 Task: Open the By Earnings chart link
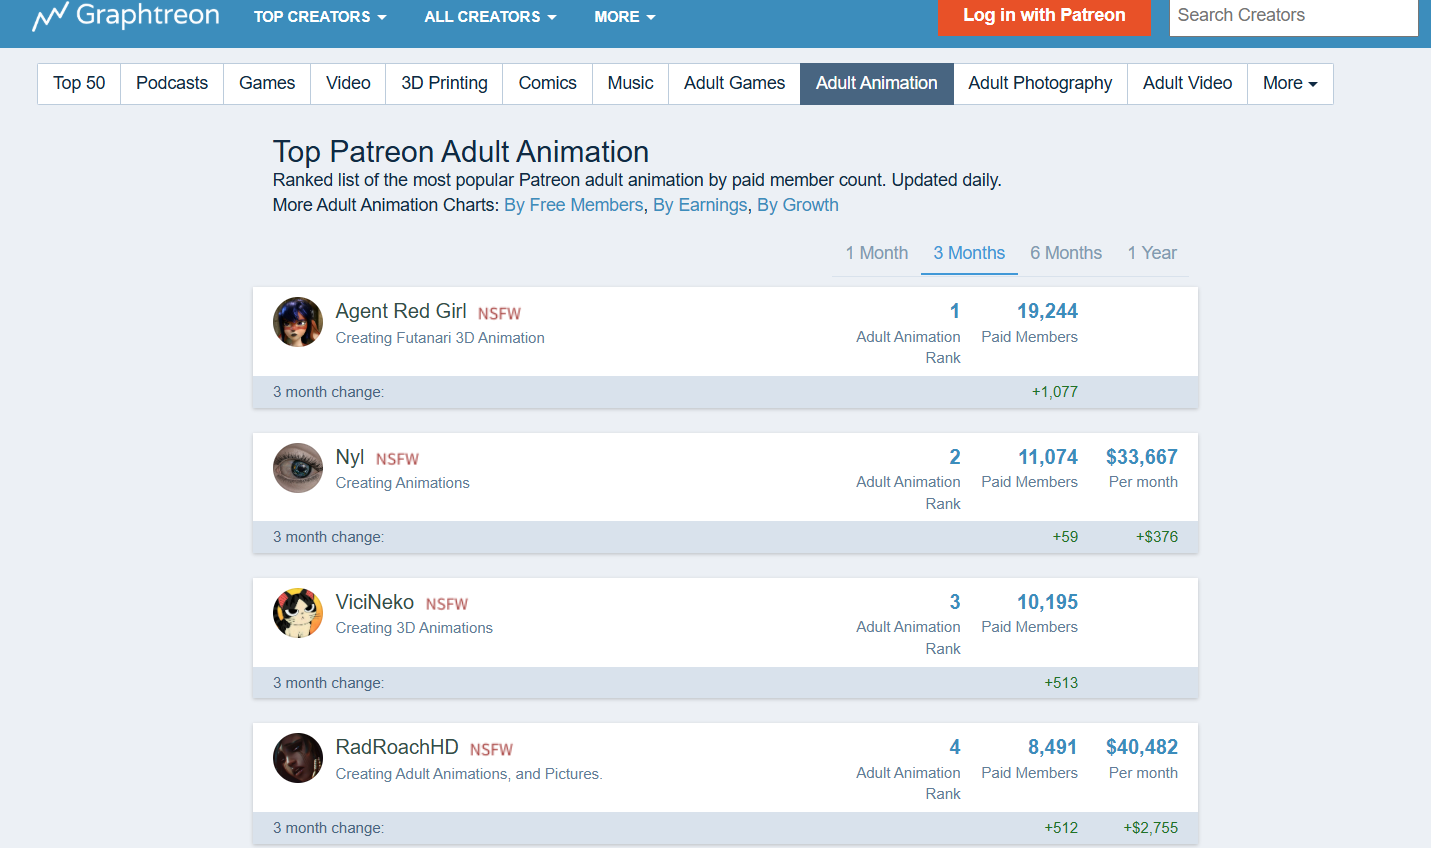(700, 205)
